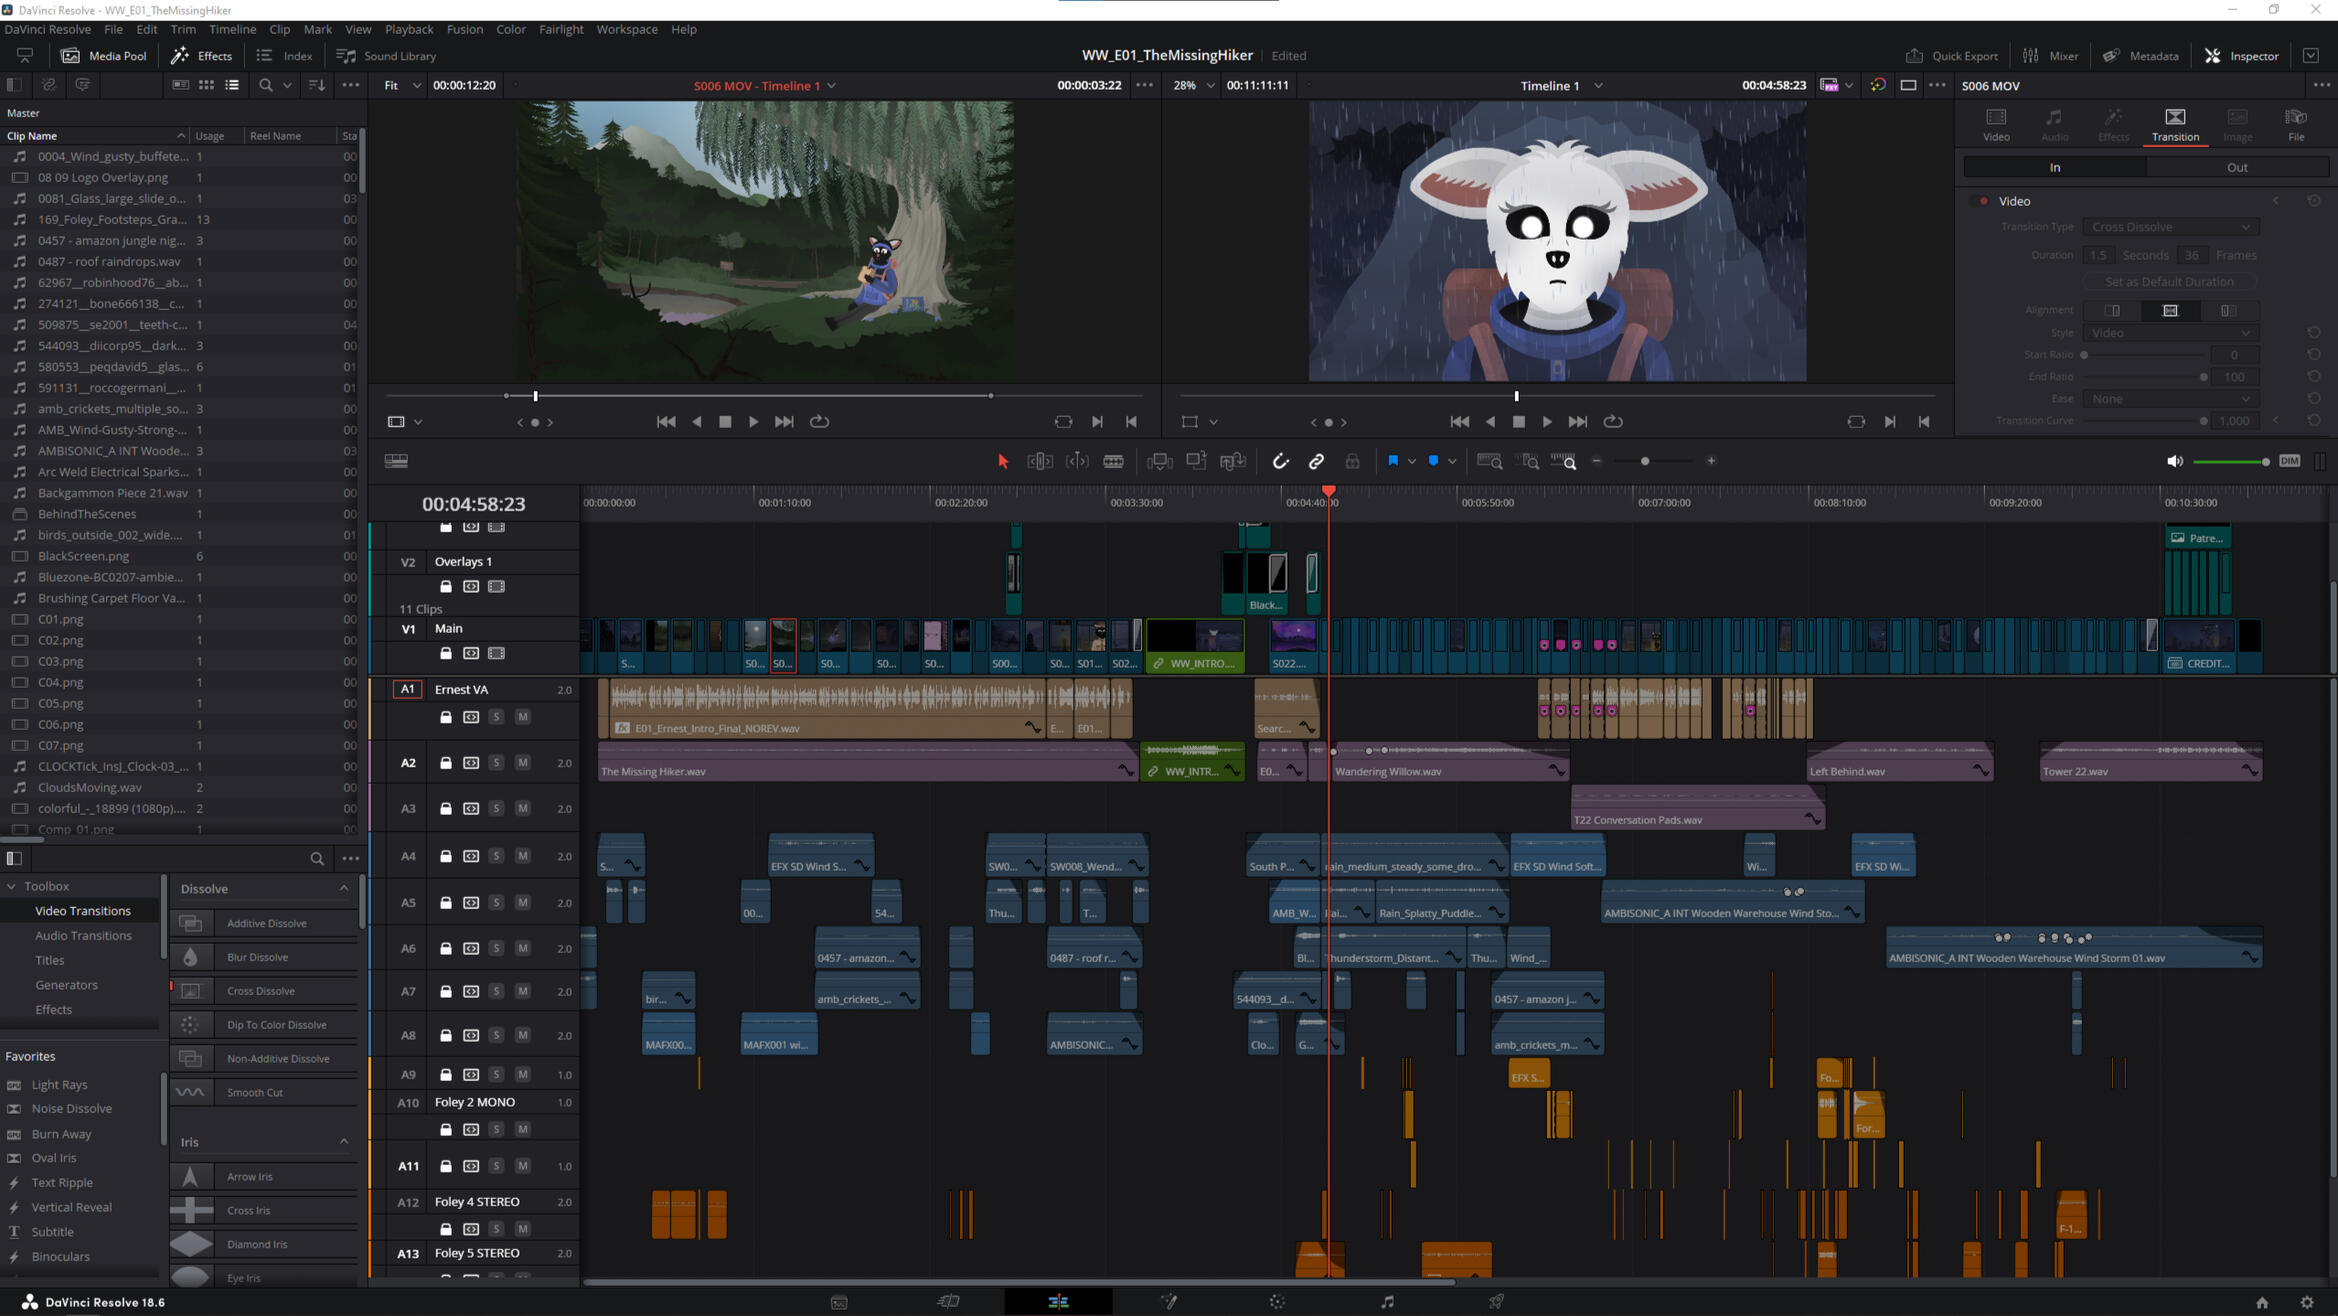Open the Sound Library panel

[386, 55]
